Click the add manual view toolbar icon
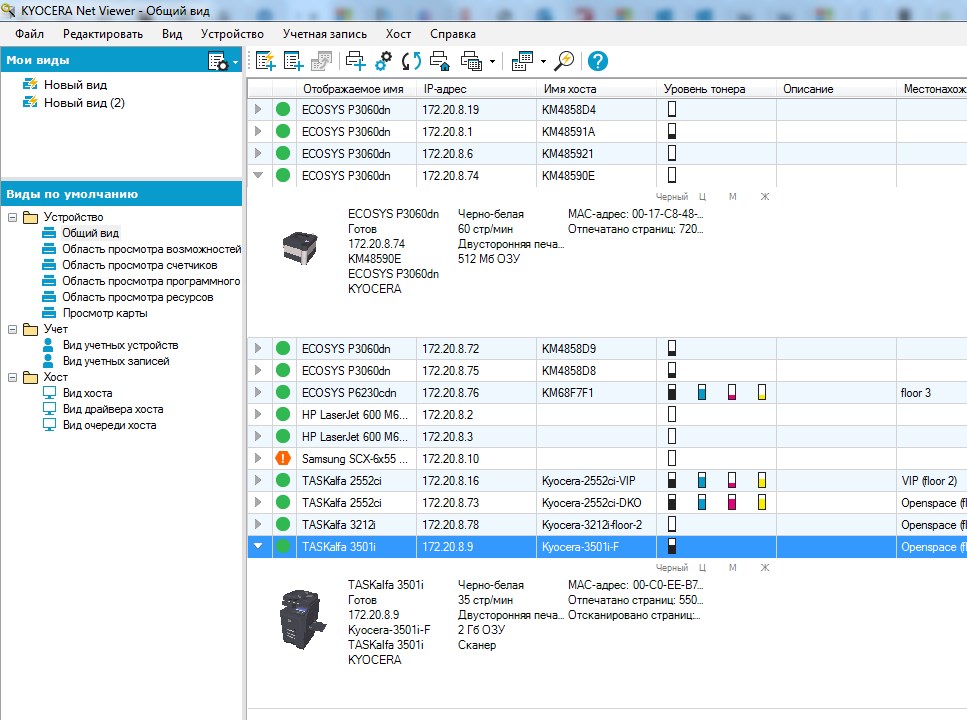 tap(294, 61)
